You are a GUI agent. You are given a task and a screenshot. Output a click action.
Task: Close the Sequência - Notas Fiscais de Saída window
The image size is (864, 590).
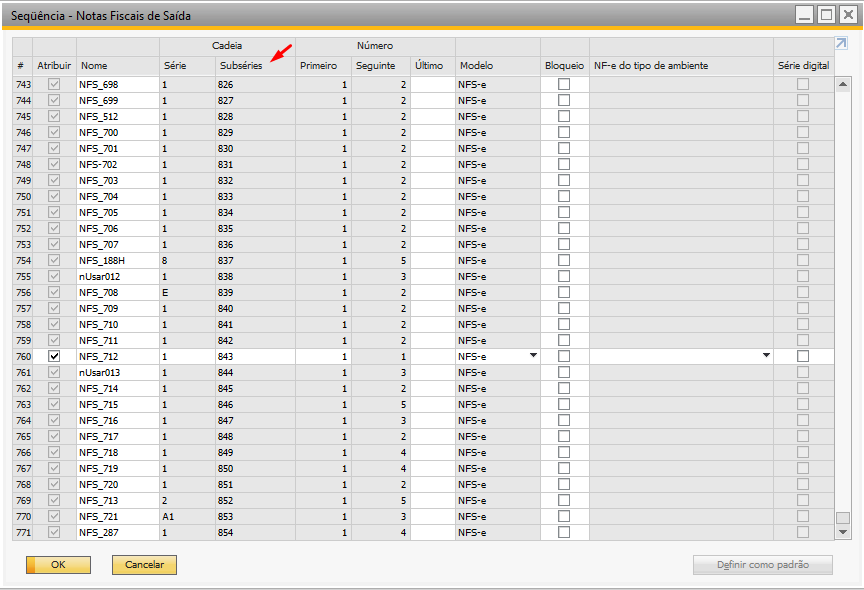[848, 15]
